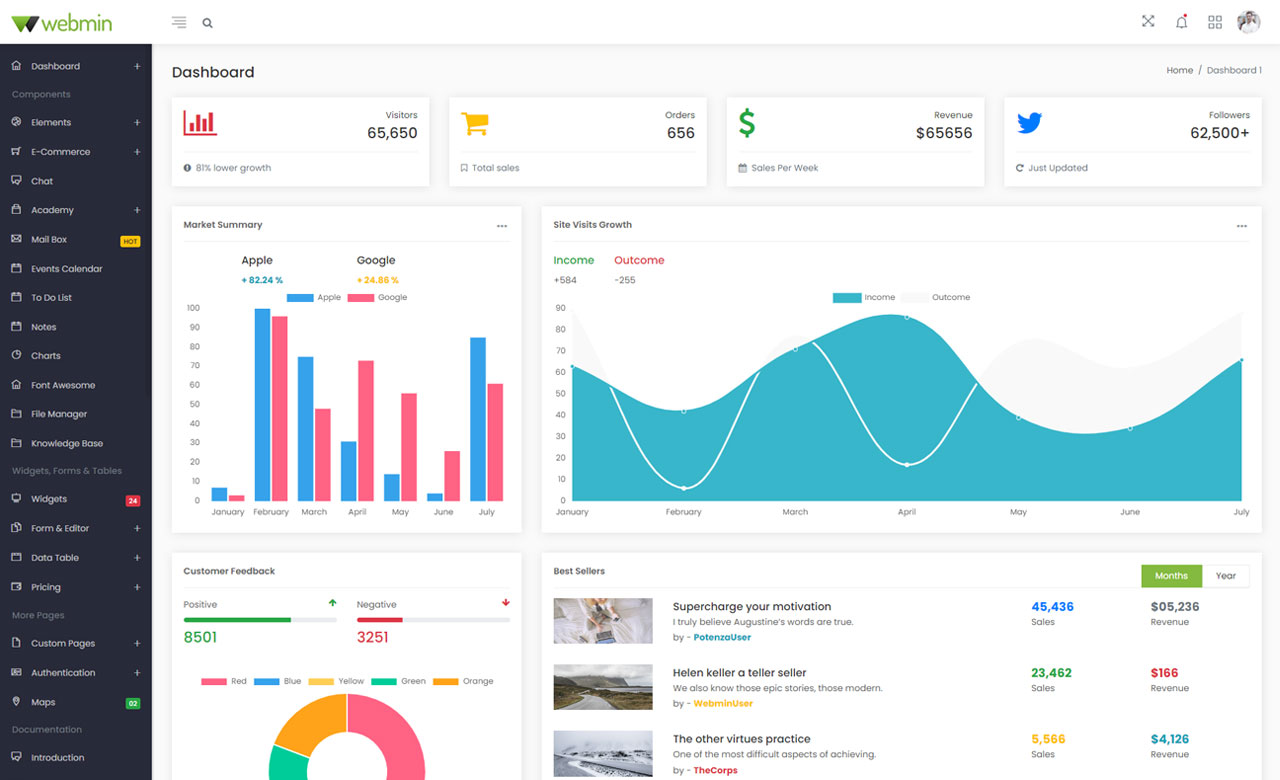Click the green Positive feedback progress bar
Screen dimensions: 1280x780
click(237, 620)
